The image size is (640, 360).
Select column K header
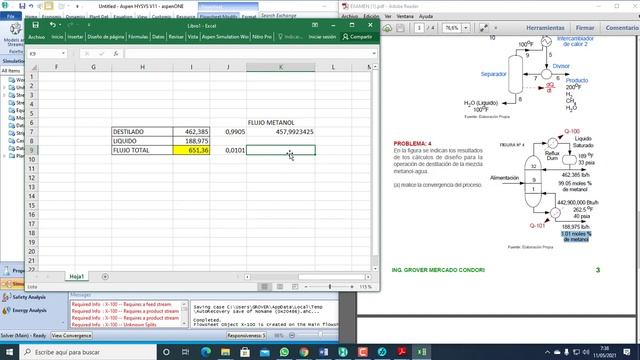pos(281,67)
